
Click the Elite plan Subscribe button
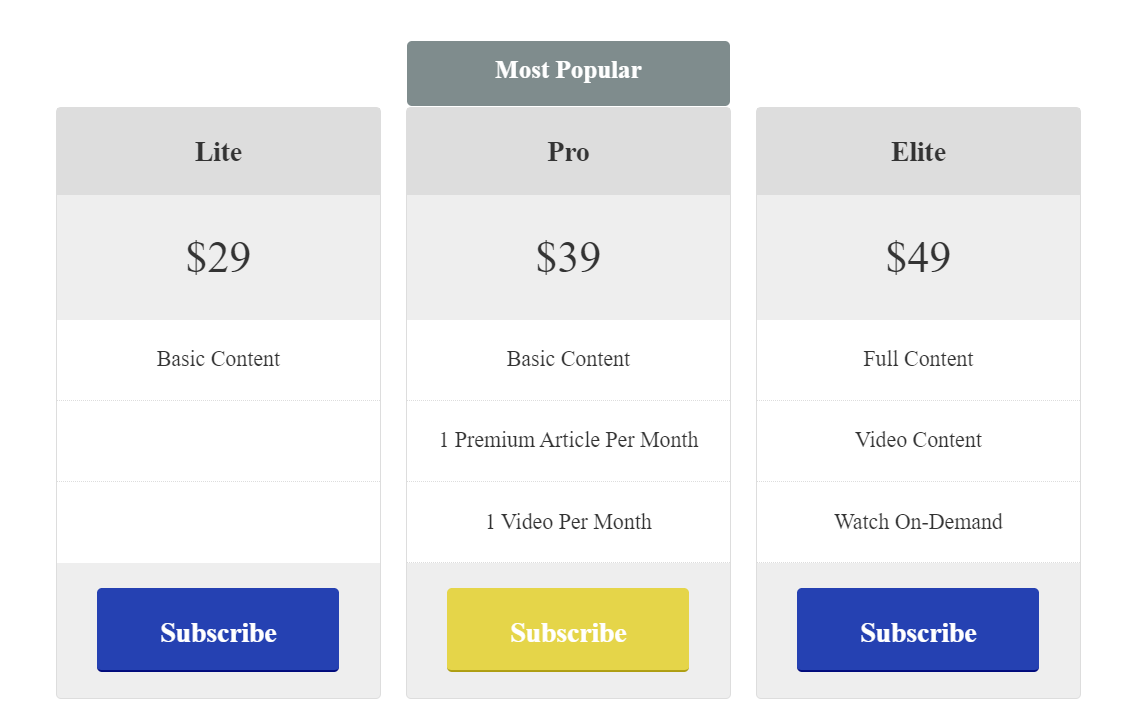coord(918,630)
